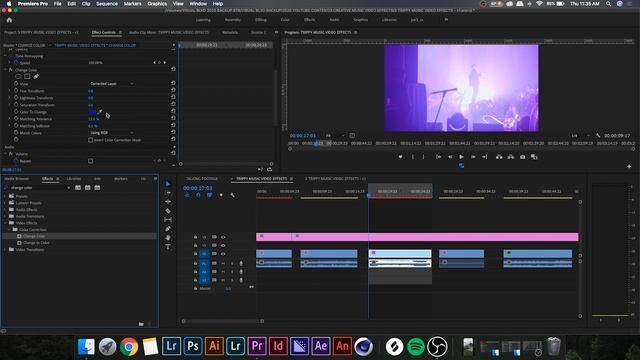The width and height of the screenshot is (640, 360).
Task: Select the Ripple Edit tool
Action: (168, 202)
